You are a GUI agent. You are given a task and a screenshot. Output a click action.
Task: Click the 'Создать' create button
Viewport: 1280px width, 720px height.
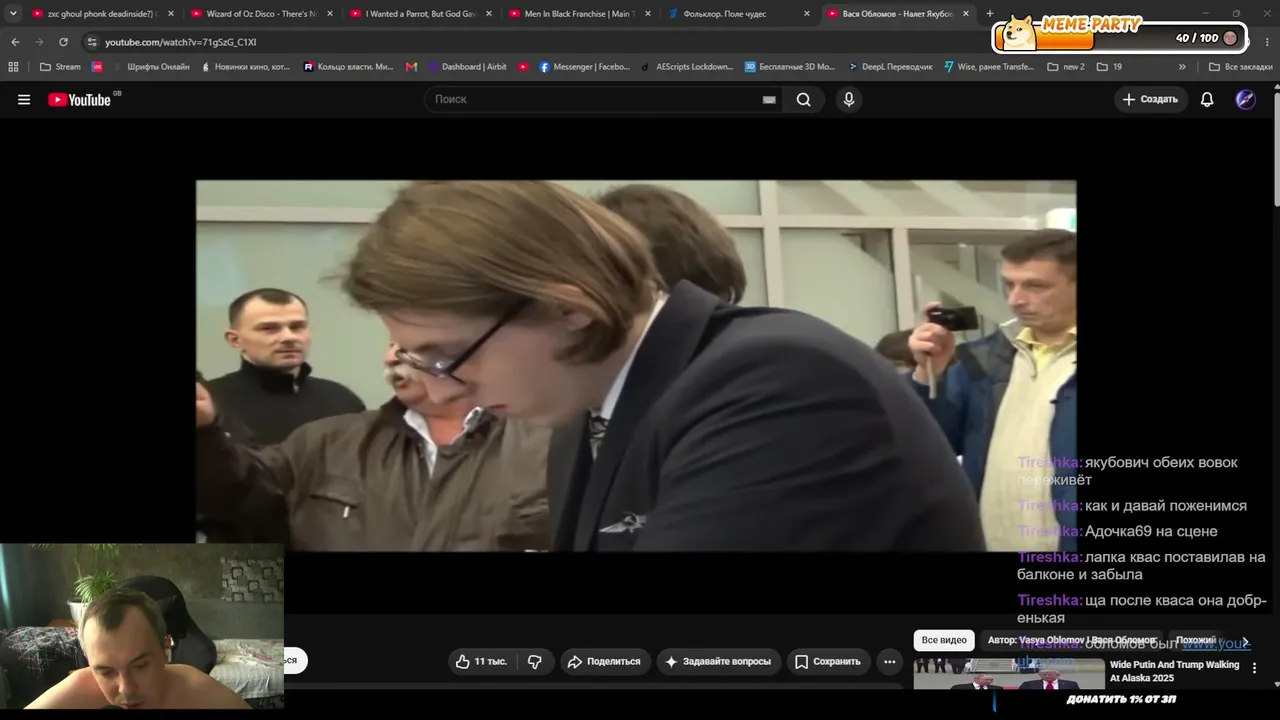point(1150,99)
